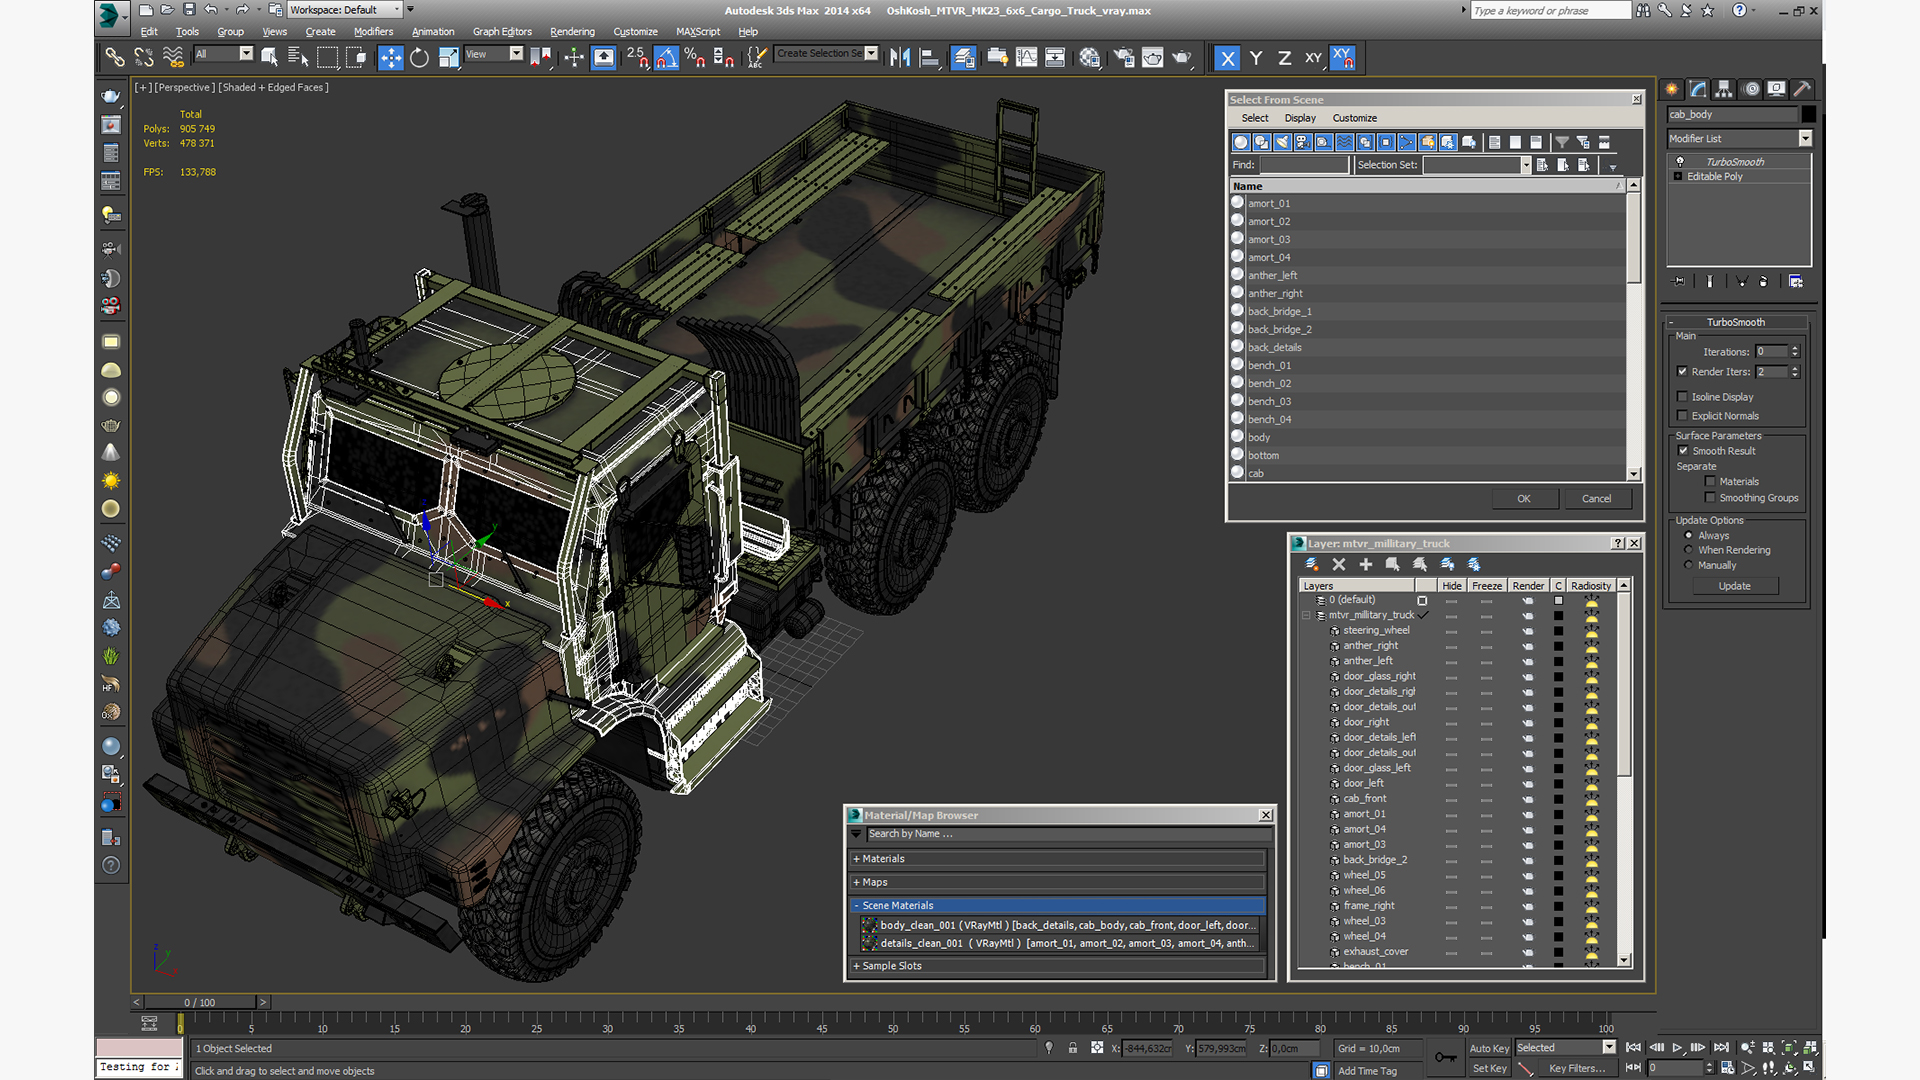1920x1080 pixels.
Task: Restrict transform to X axis
Action: click(x=1227, y=58)
